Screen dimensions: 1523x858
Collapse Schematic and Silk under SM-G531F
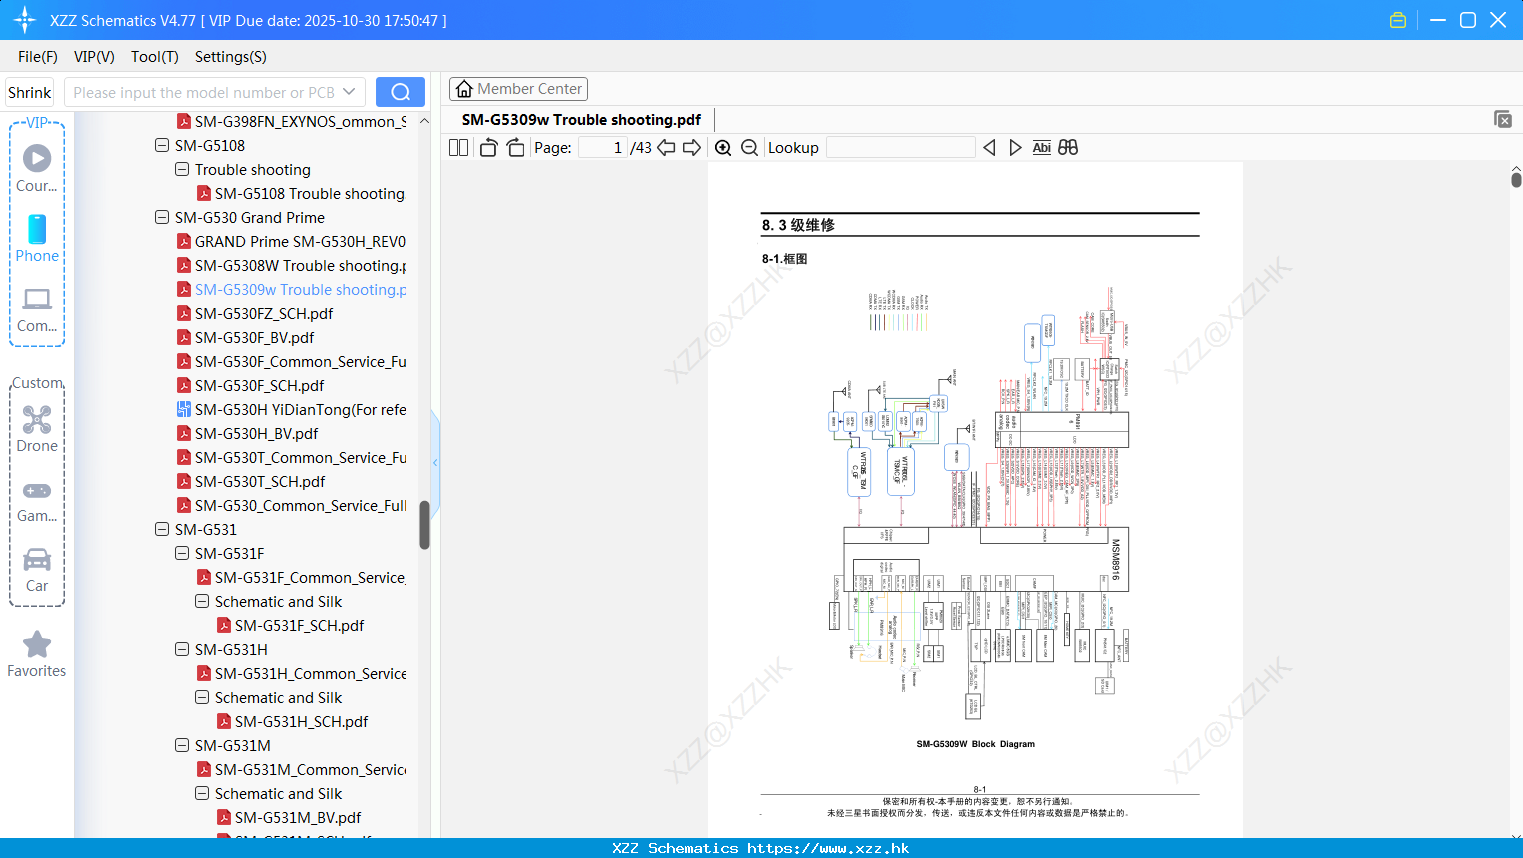202,601
